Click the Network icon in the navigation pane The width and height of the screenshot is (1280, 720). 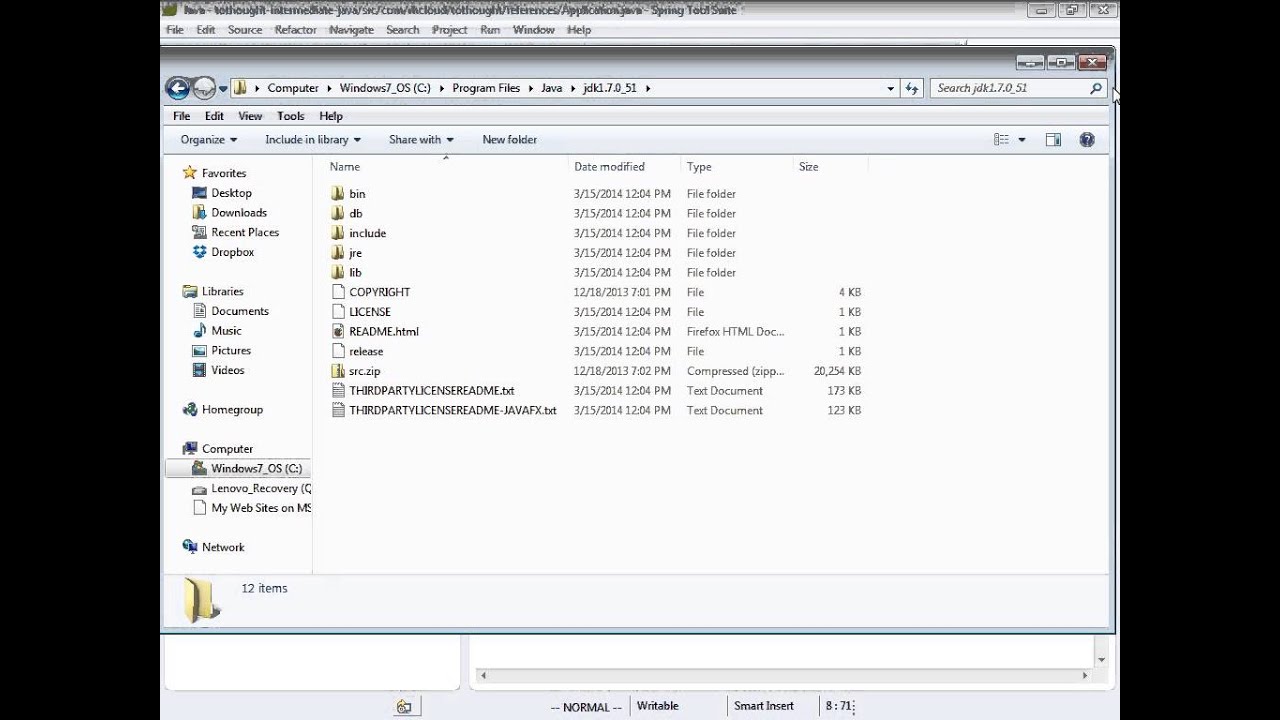pyautogui.click(x=190, y=547)
